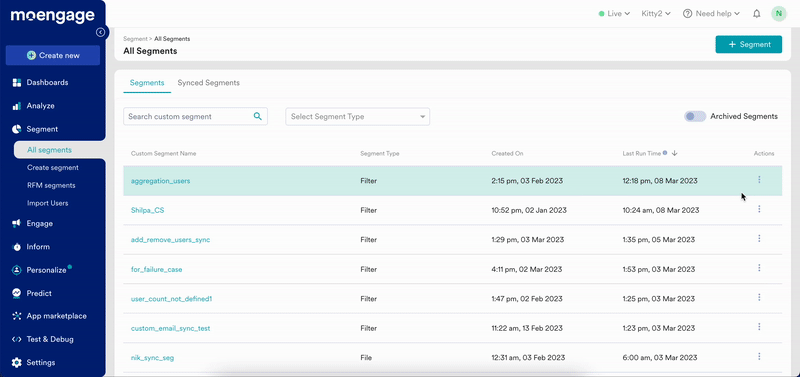800x377 pixels.
Task: Click the Create new button
Action: [53, 55]
